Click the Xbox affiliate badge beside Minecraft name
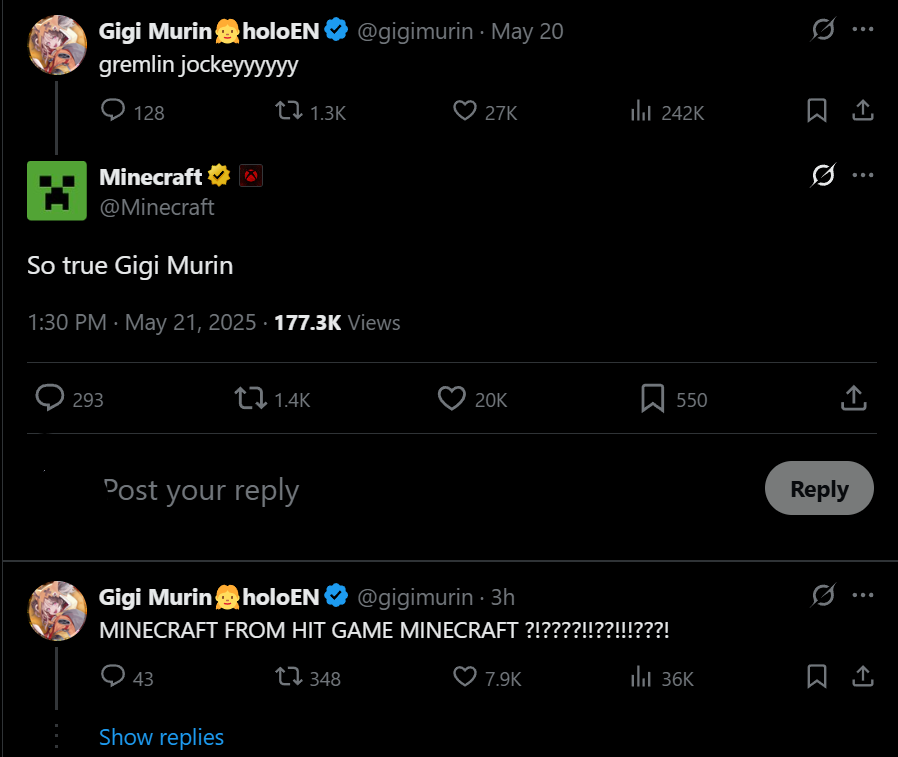 click(251, 176)
